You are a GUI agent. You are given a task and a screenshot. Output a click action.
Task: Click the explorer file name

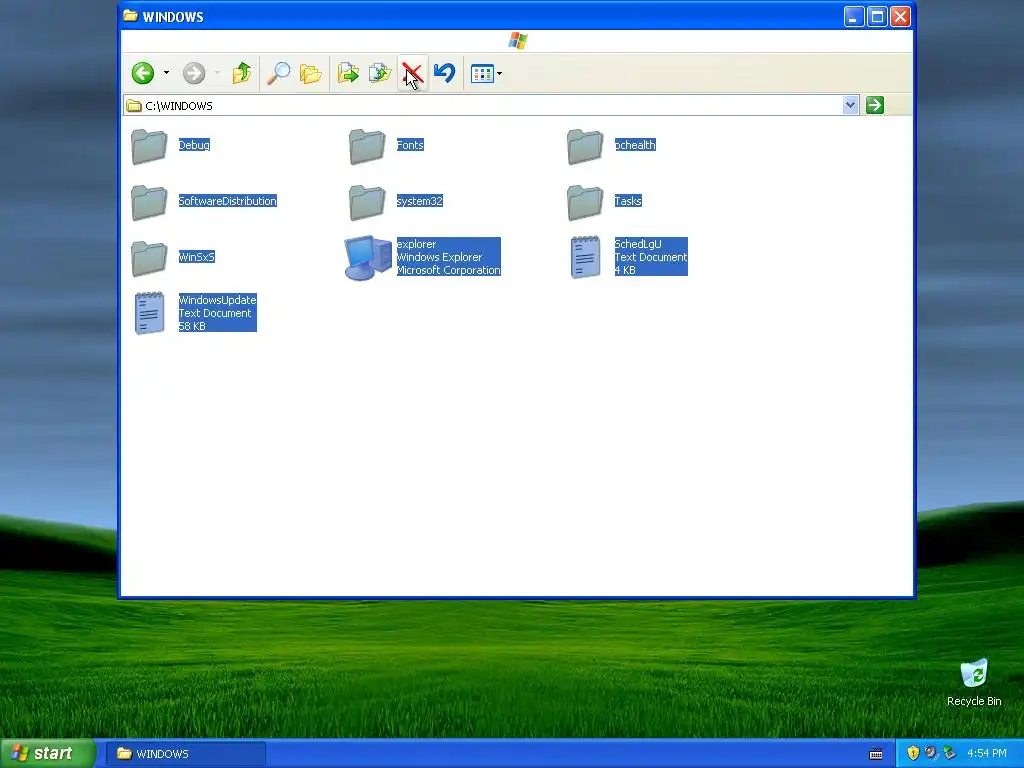click(416, 244)
